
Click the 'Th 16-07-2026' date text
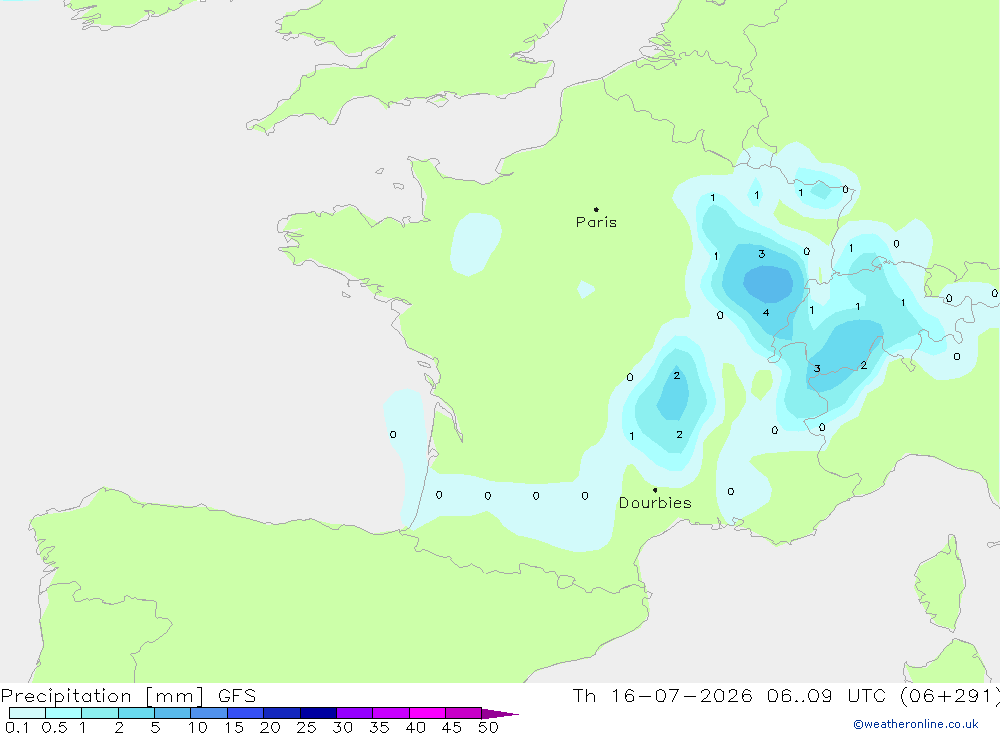662,695
